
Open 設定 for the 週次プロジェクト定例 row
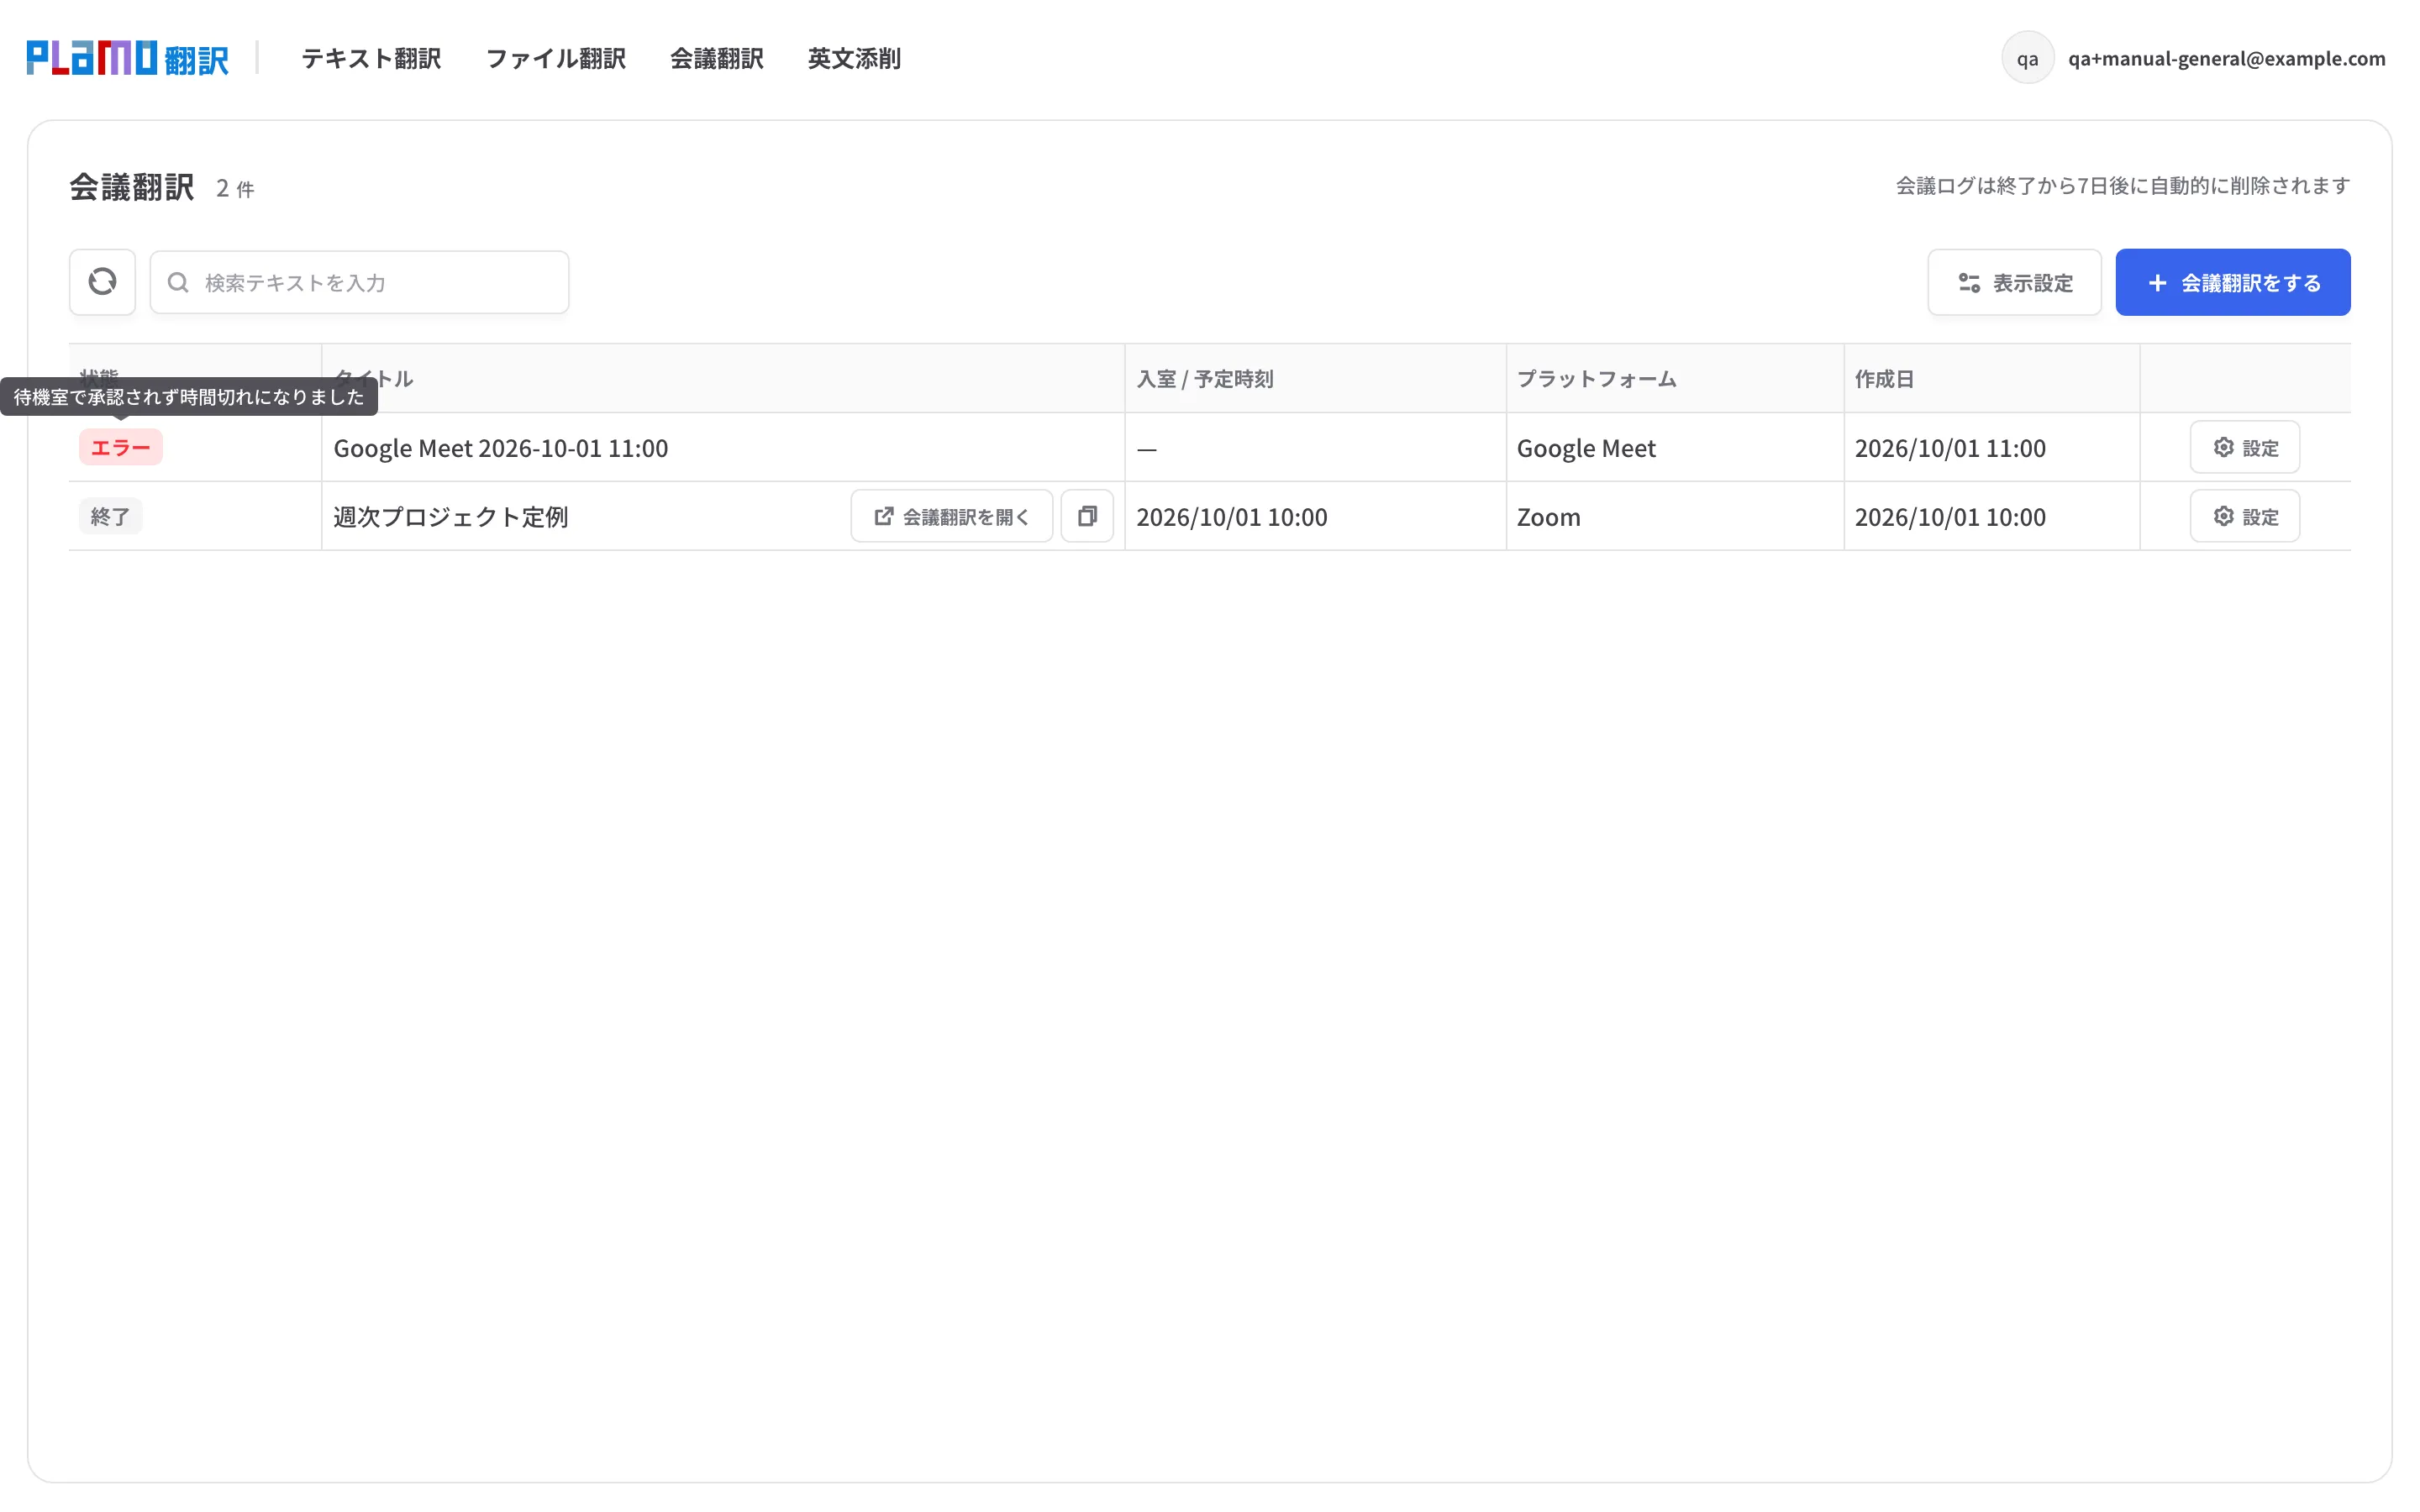coord(2244,516)
